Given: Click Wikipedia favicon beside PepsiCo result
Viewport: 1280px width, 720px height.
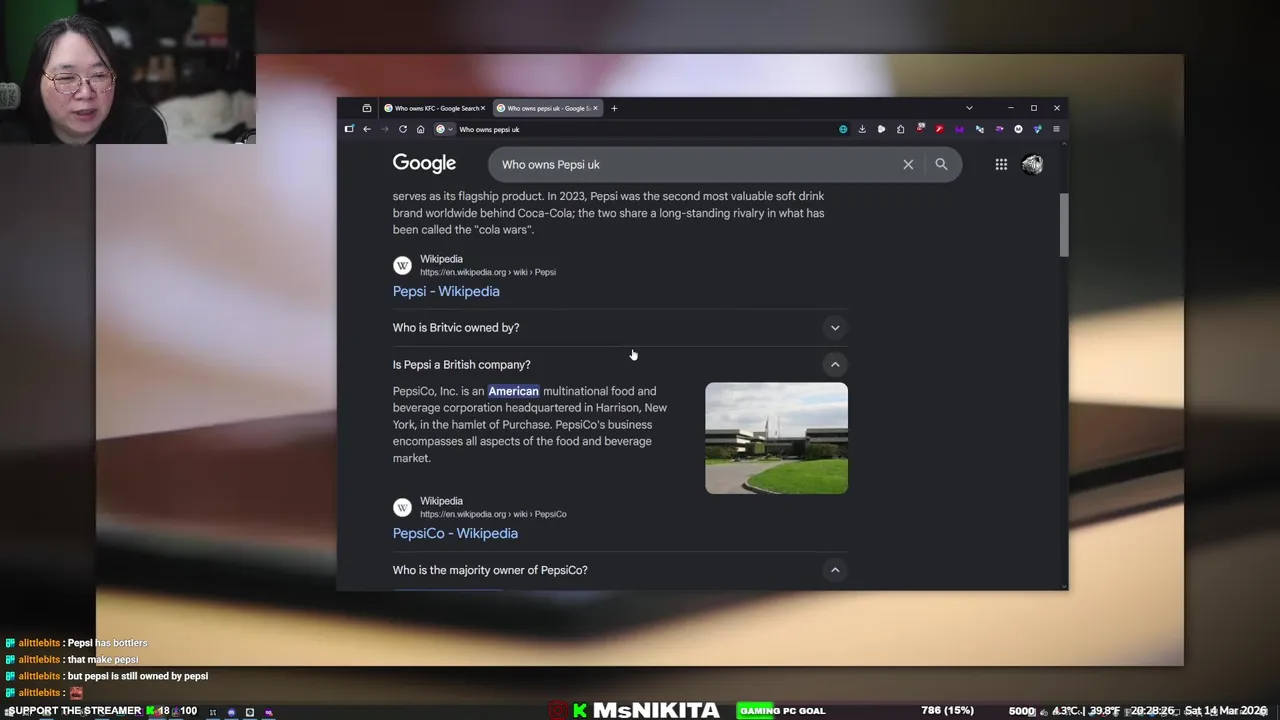Looking at the screenshot, I should 402,507.
